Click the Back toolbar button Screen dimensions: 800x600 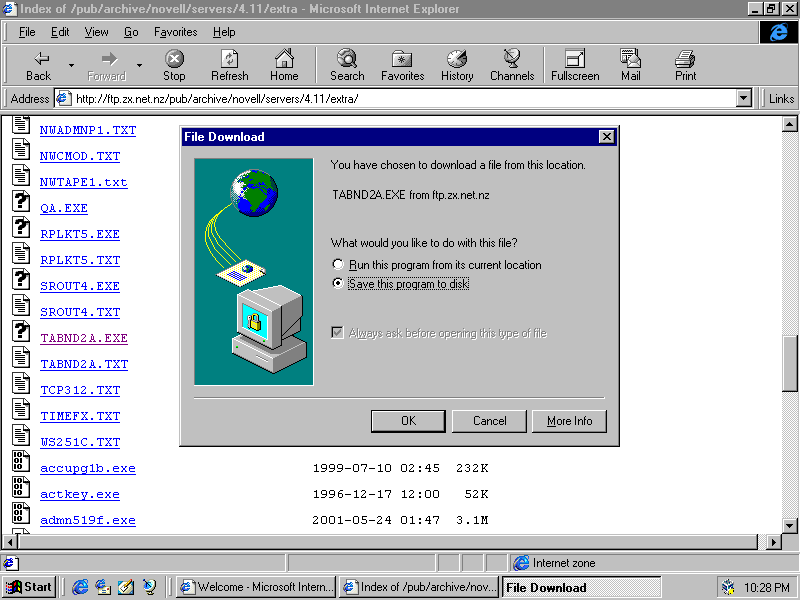(39, 65)
